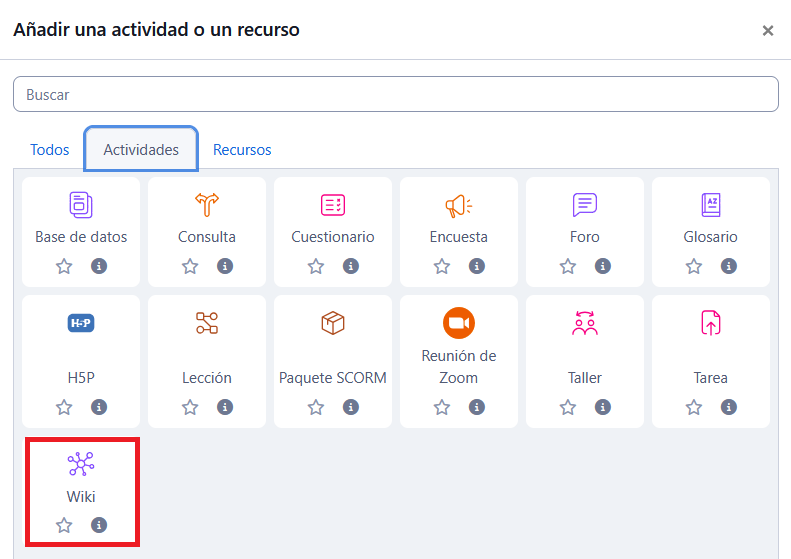Screen dimensions: 791x559
Task: Select the Reunión de Zoom icon
Action: (459, 323)
